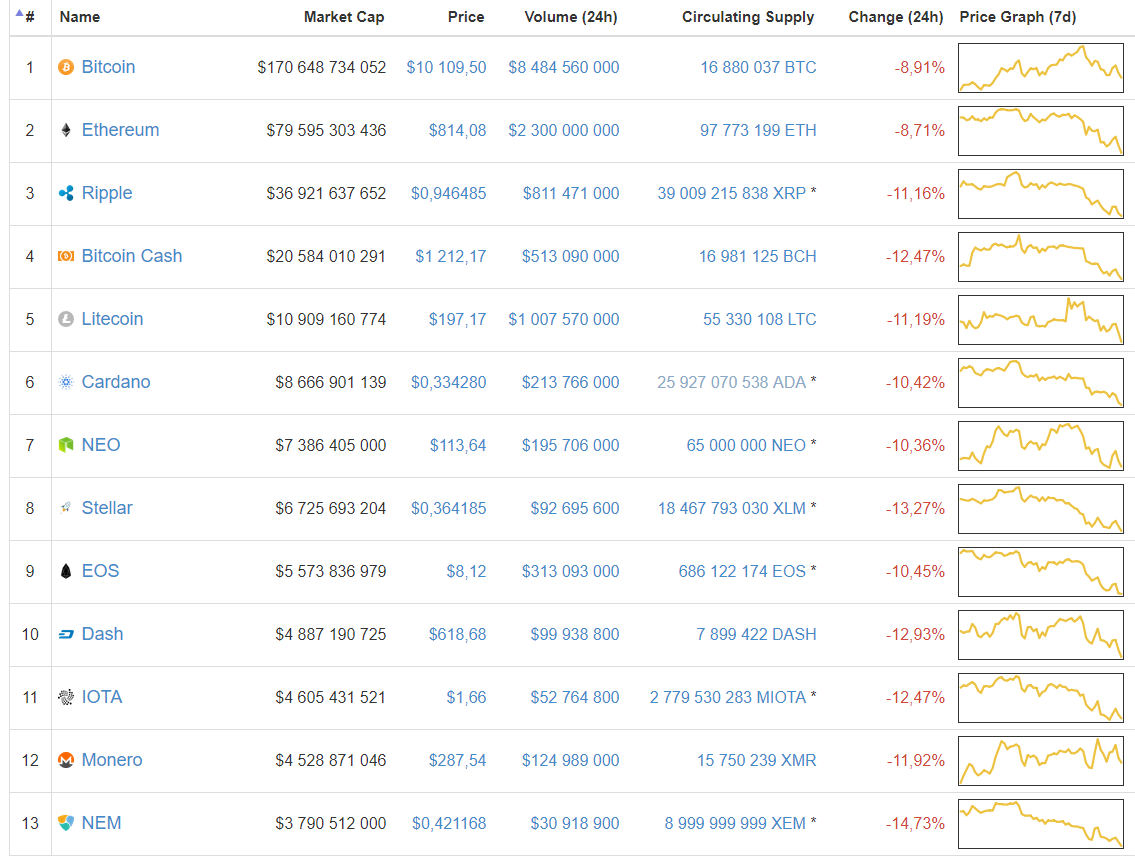This screenshot has height=856, width=1135.
Task: Open the Monero name link
Action: (112, 760)
